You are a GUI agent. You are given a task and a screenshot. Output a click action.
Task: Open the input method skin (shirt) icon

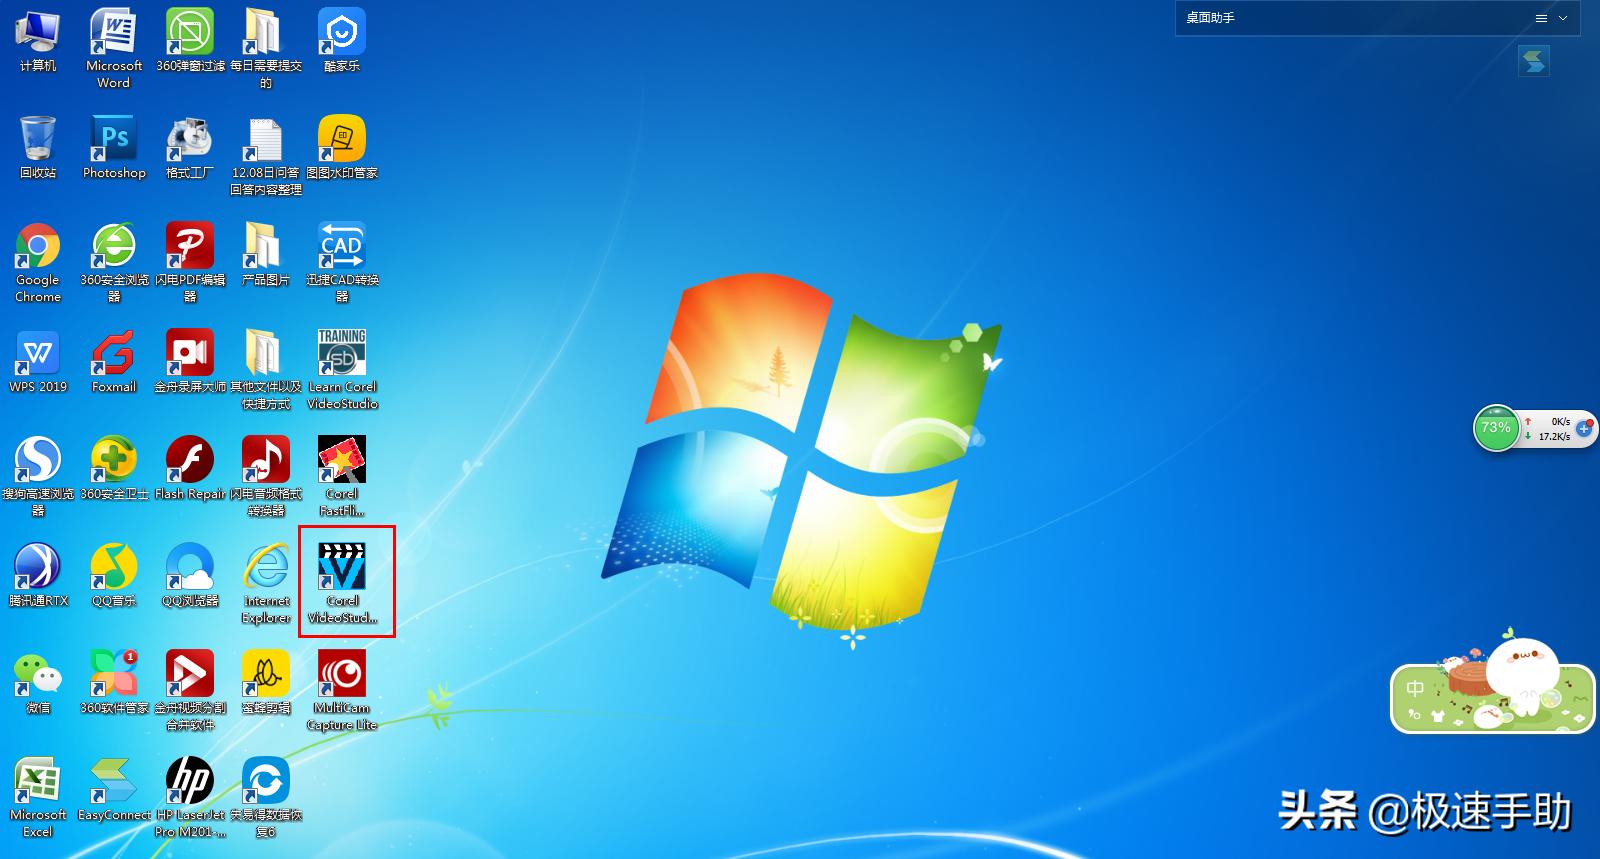click(1437, 715)
